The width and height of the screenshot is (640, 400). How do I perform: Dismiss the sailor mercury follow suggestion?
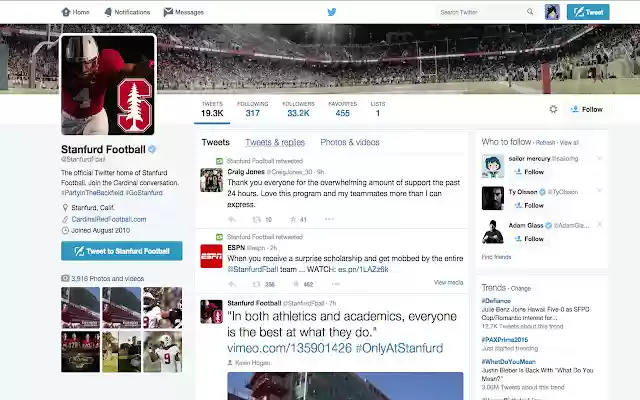600,158
